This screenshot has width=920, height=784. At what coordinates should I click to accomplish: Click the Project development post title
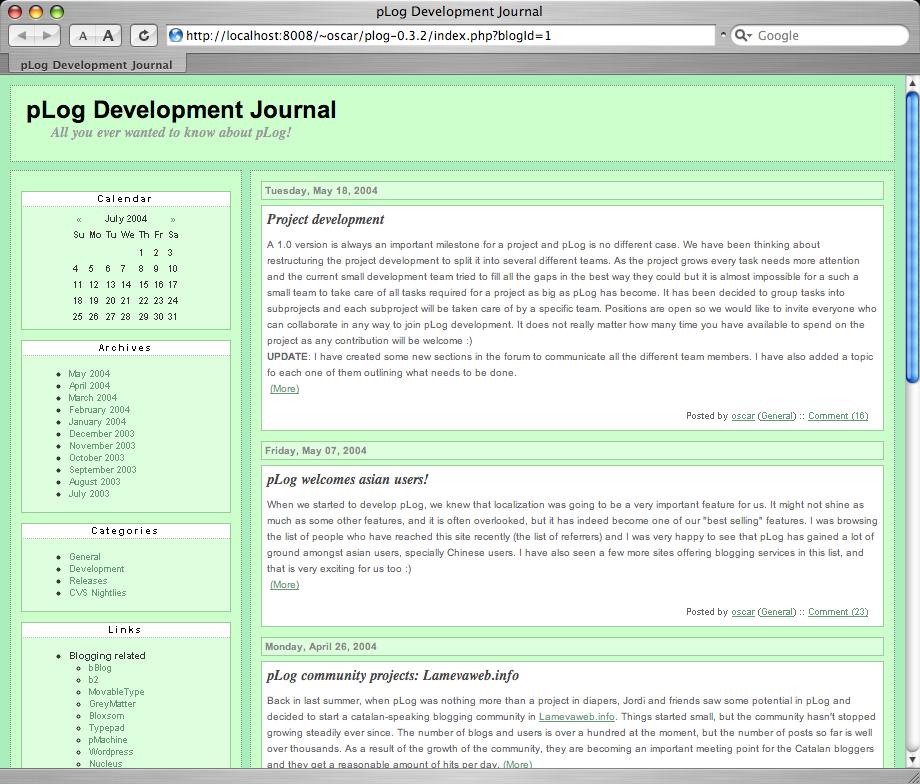point(326,219)
